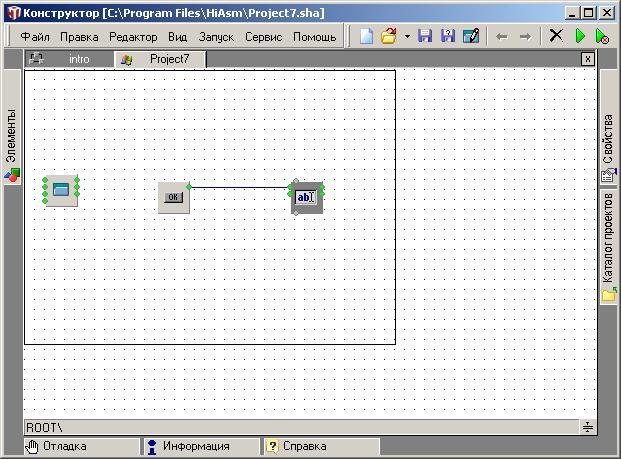
Task: Click the Save project floppy icon
Action: pos(425,36)
